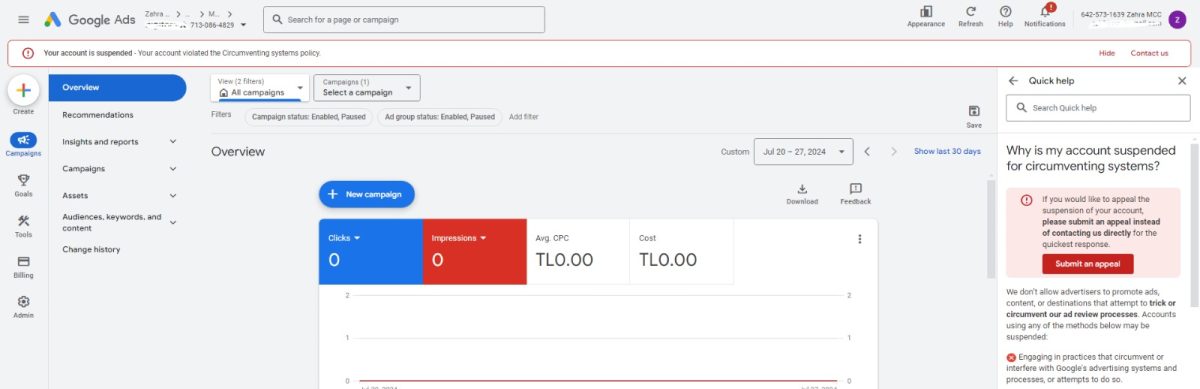Screen dimensions: 1200x389
Task: Close the Quick help panel
Action: pyautogui.click(x=1182, y=80)
